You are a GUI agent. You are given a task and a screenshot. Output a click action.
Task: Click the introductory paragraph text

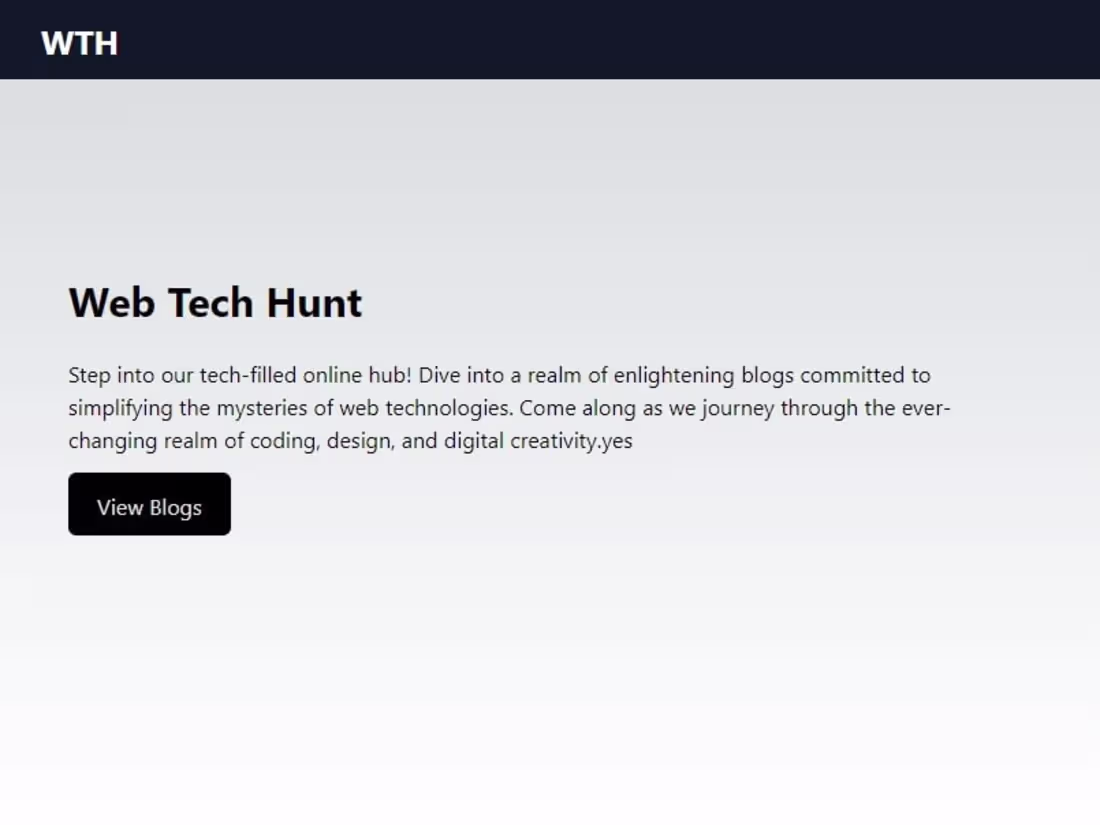[500, 407]
